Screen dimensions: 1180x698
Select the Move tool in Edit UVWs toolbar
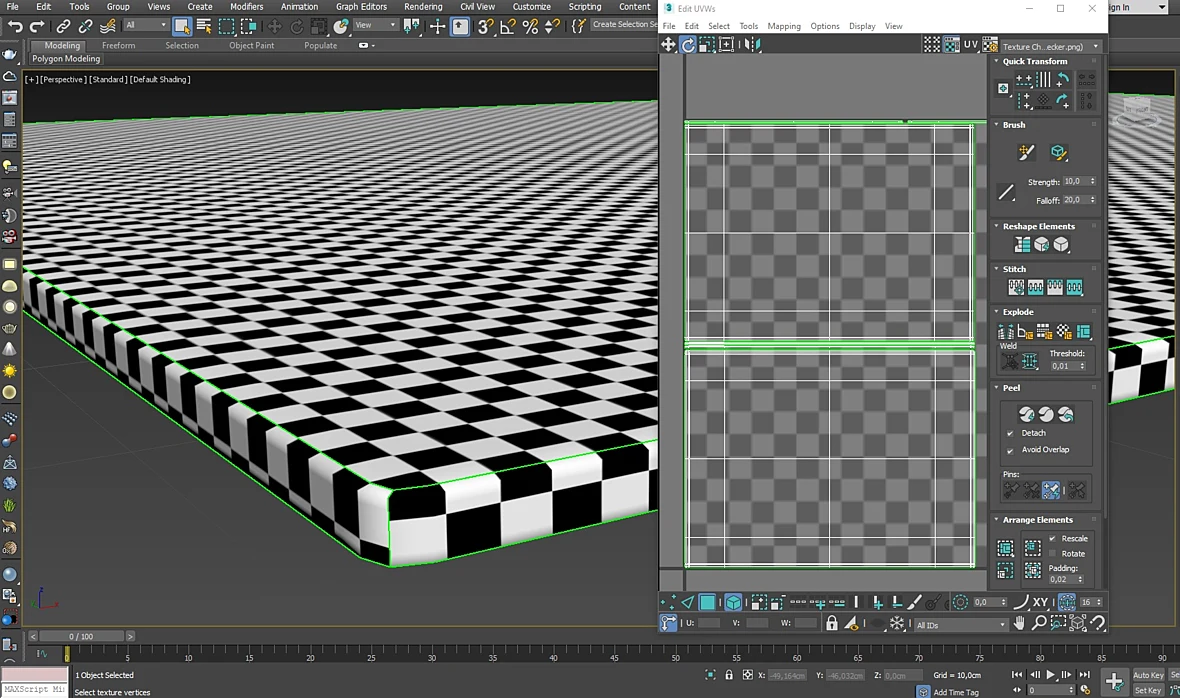pos(668,45)
